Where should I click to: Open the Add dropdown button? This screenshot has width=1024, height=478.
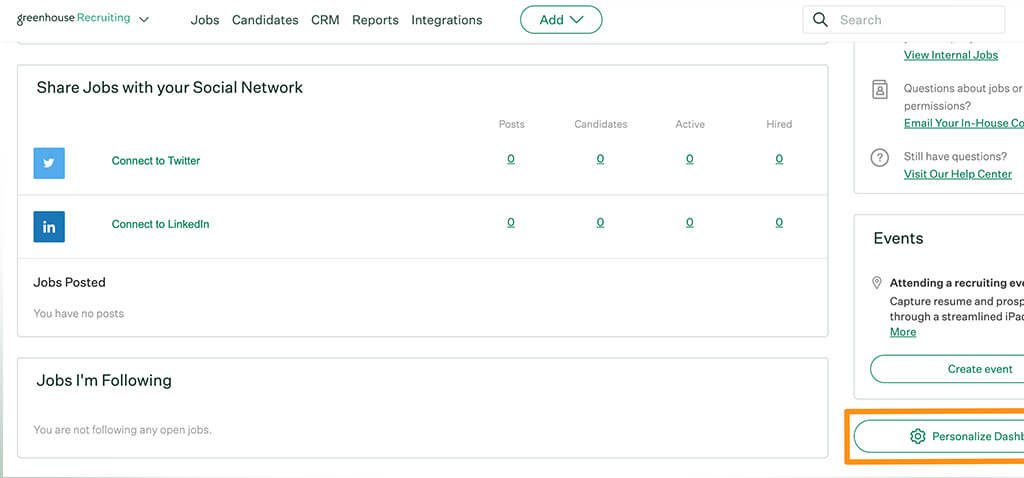(560, 20)
